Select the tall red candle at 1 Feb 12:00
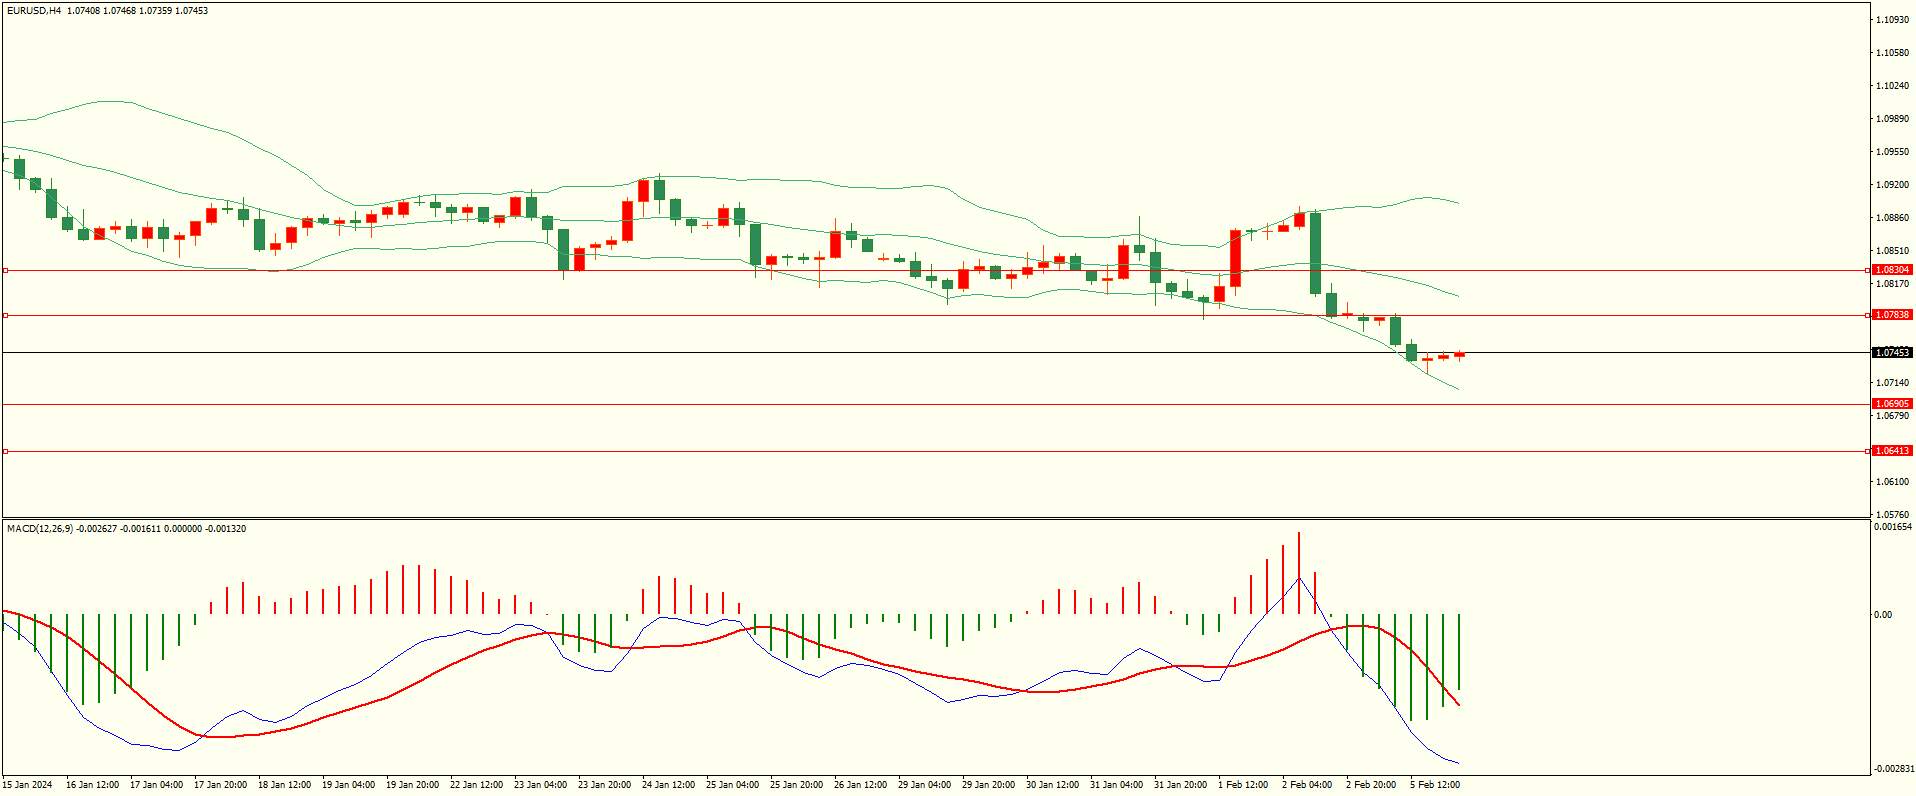 [x=1235, y=258]
